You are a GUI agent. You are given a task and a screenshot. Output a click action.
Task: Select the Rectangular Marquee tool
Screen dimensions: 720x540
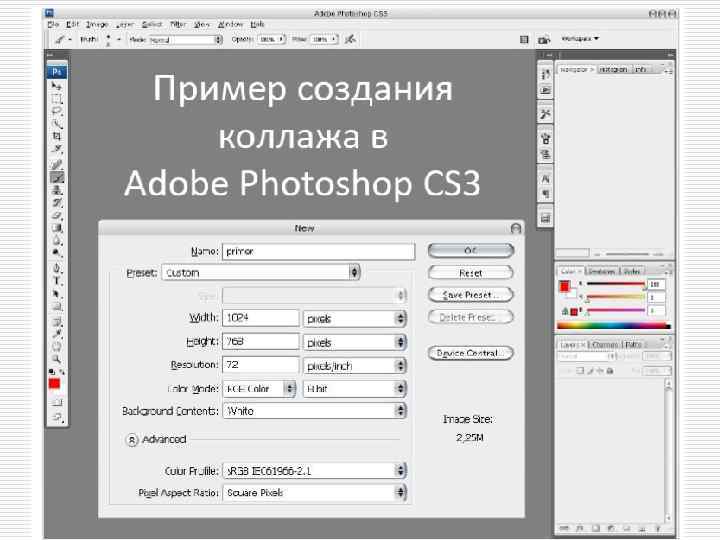56,98
